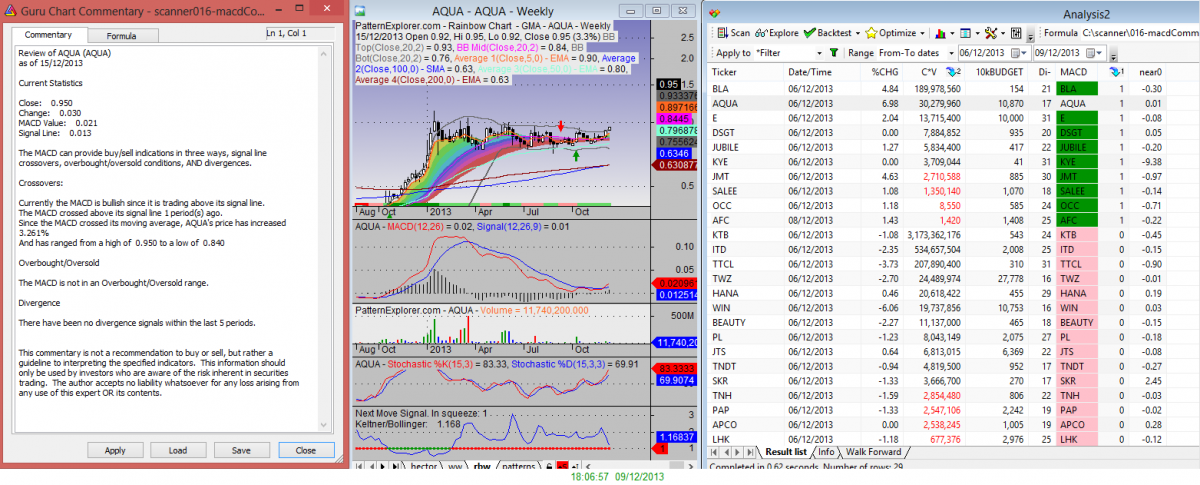Click the parameters sliders icon
Image resolution: width=1200 pixels, height=485 pixels.
tap(1016, 33)
